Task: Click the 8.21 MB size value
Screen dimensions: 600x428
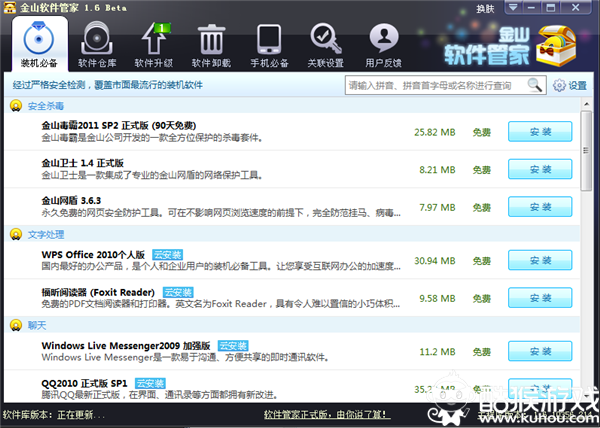Action: coord(437,170)
